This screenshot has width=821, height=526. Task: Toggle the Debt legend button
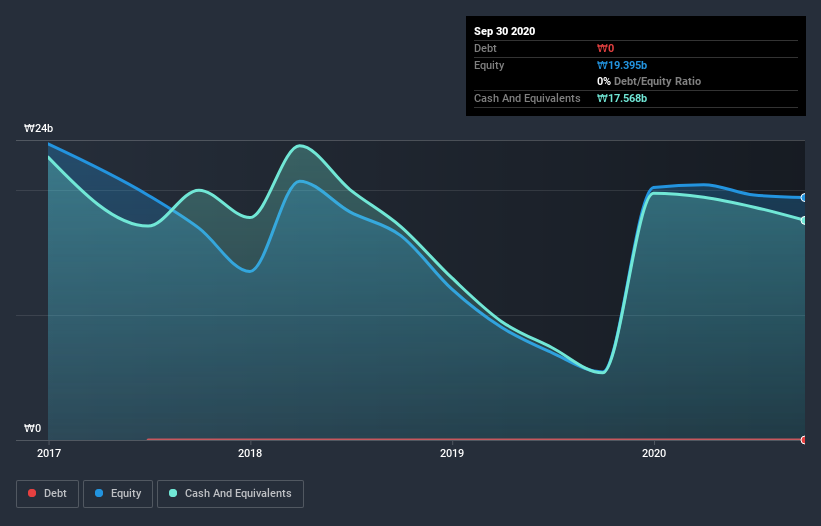pyautogui.click(x=47, y=494)
